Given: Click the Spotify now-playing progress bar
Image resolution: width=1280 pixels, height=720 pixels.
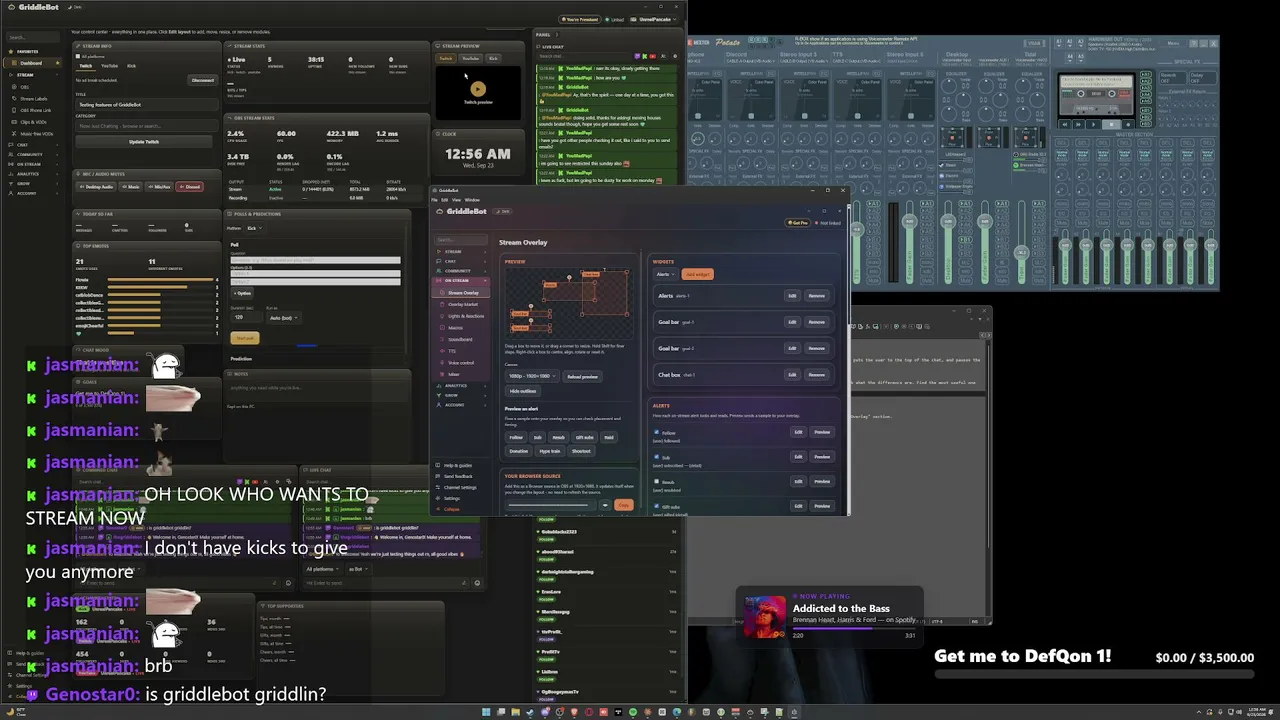Looking at the screenshot, I should (x=853, y=630).
